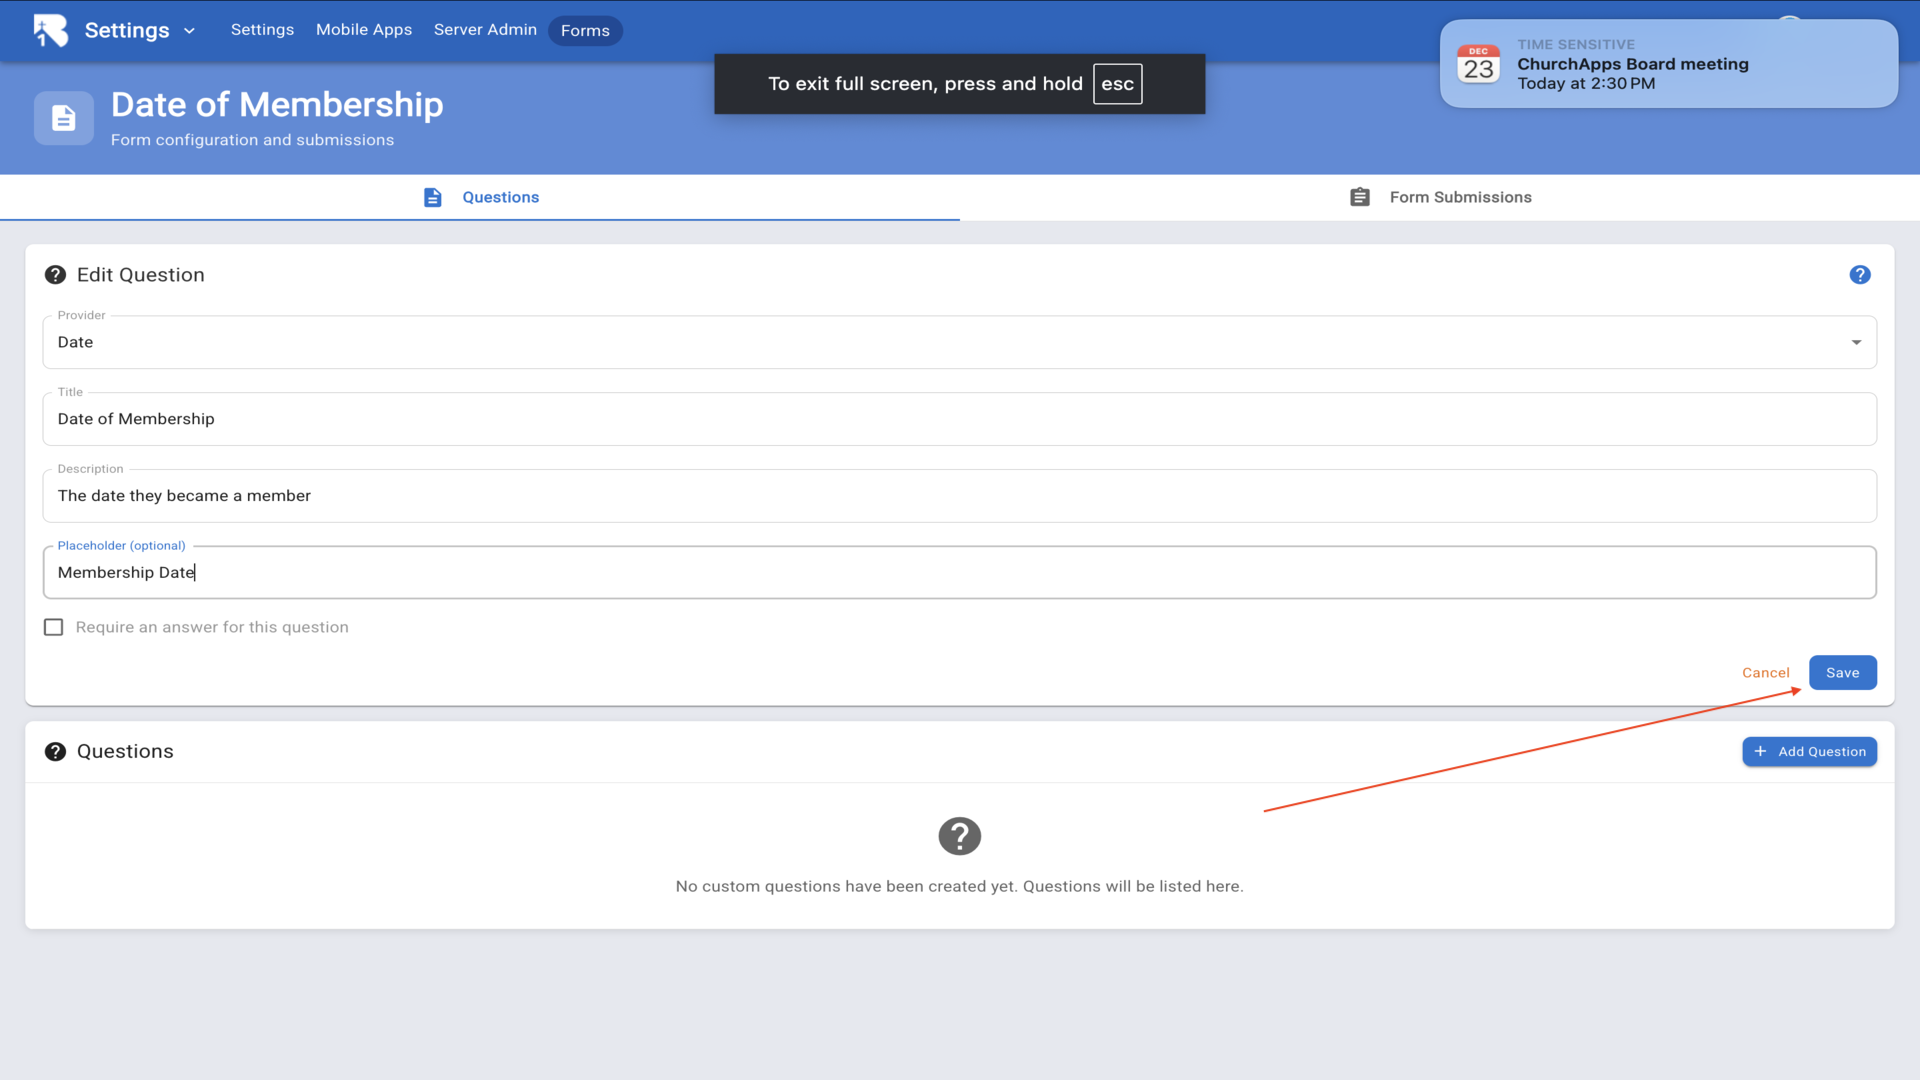
Task: Switch to the Form Submissions tab
Action: point(1459,197)
